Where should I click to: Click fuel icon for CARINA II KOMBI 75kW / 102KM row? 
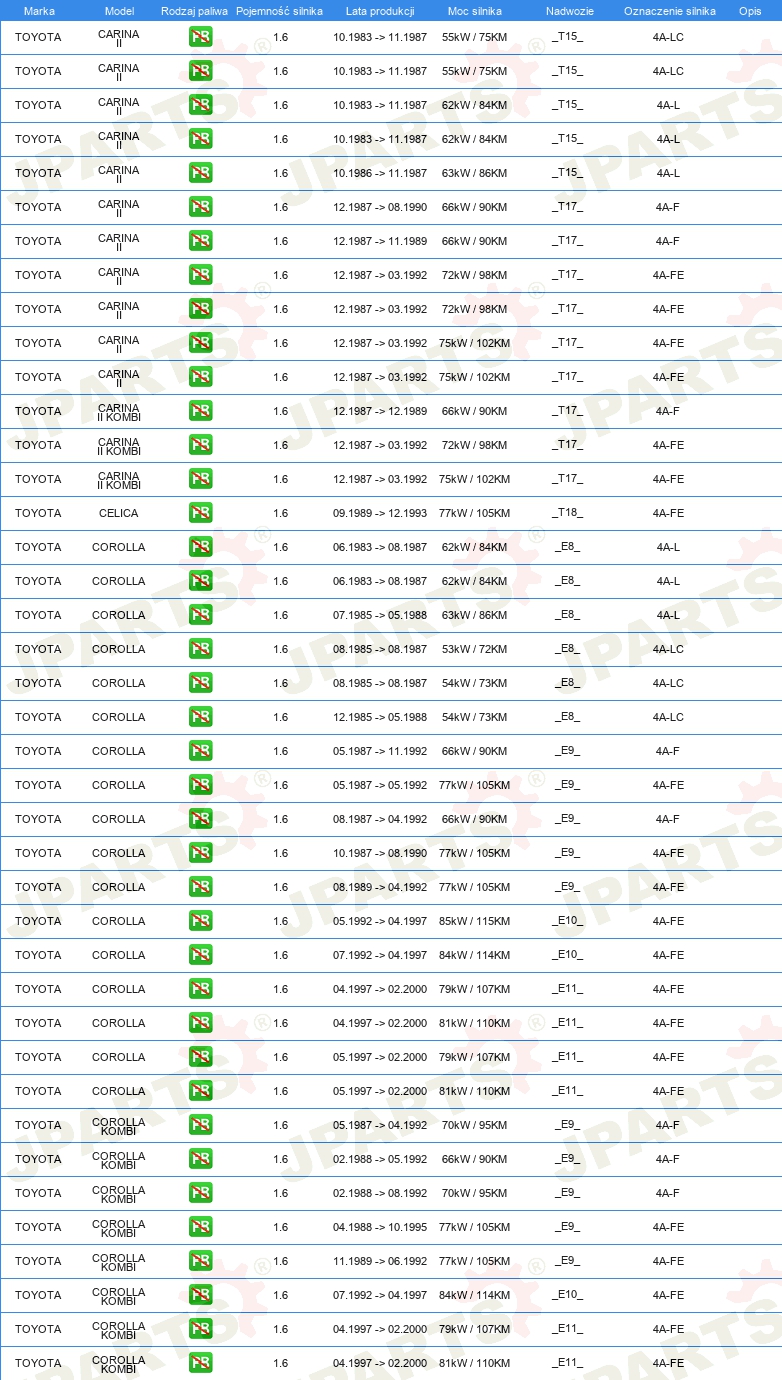tap(200, 479)
